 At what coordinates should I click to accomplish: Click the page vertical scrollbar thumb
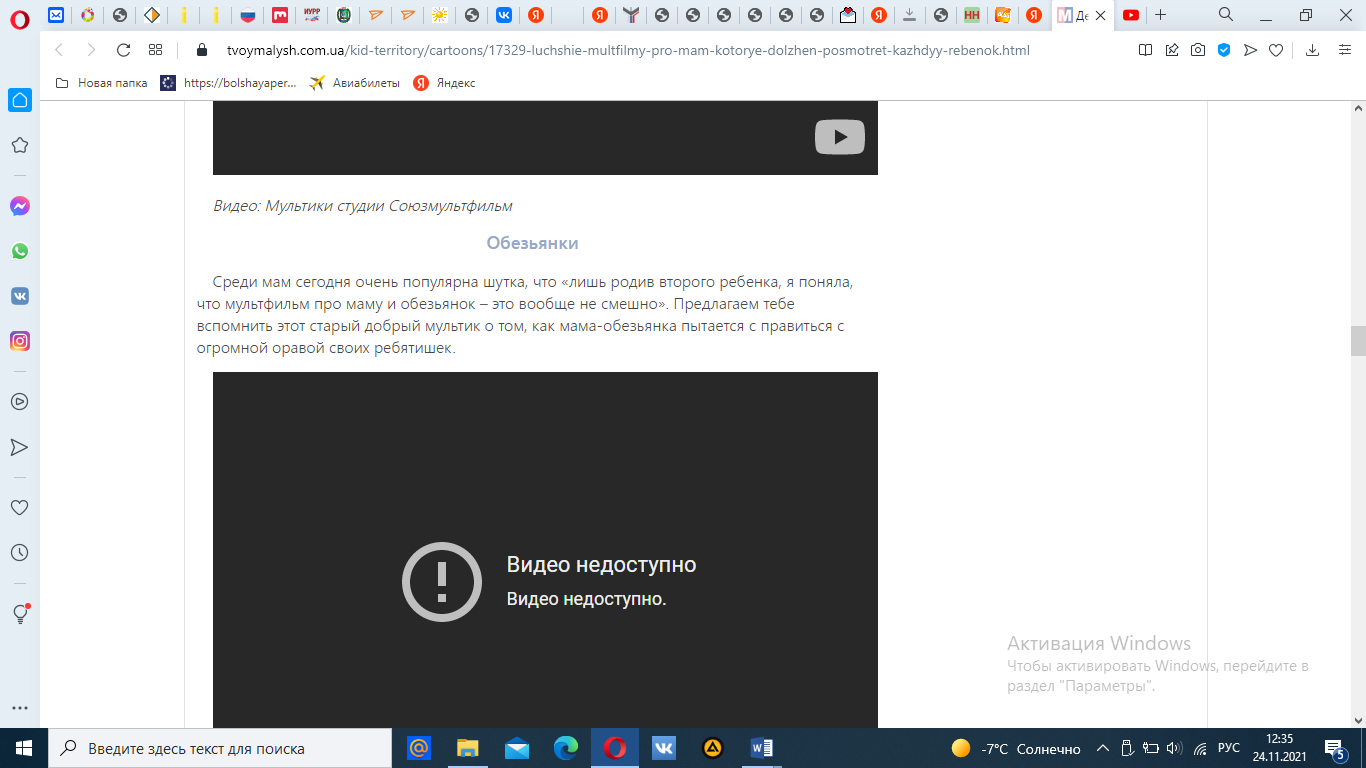pos(1358,341)
